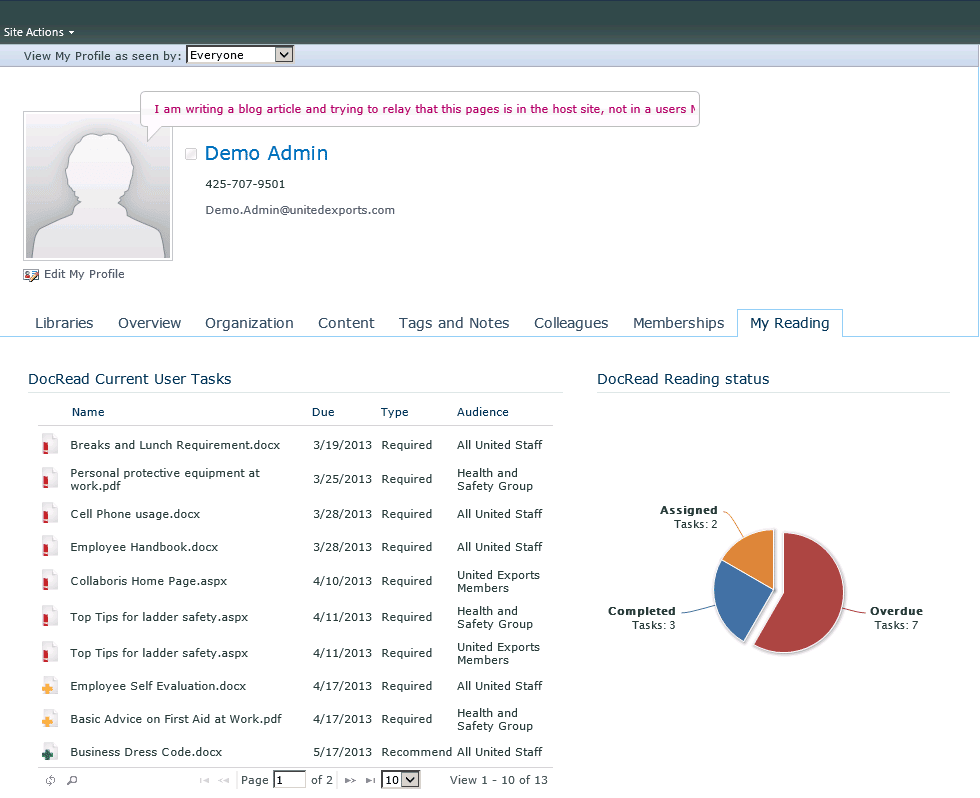The height and width of the screenshot is (798, 980).
Task: Click the search magnifier icon in the grid footer
Action: [x=72, y=780]
